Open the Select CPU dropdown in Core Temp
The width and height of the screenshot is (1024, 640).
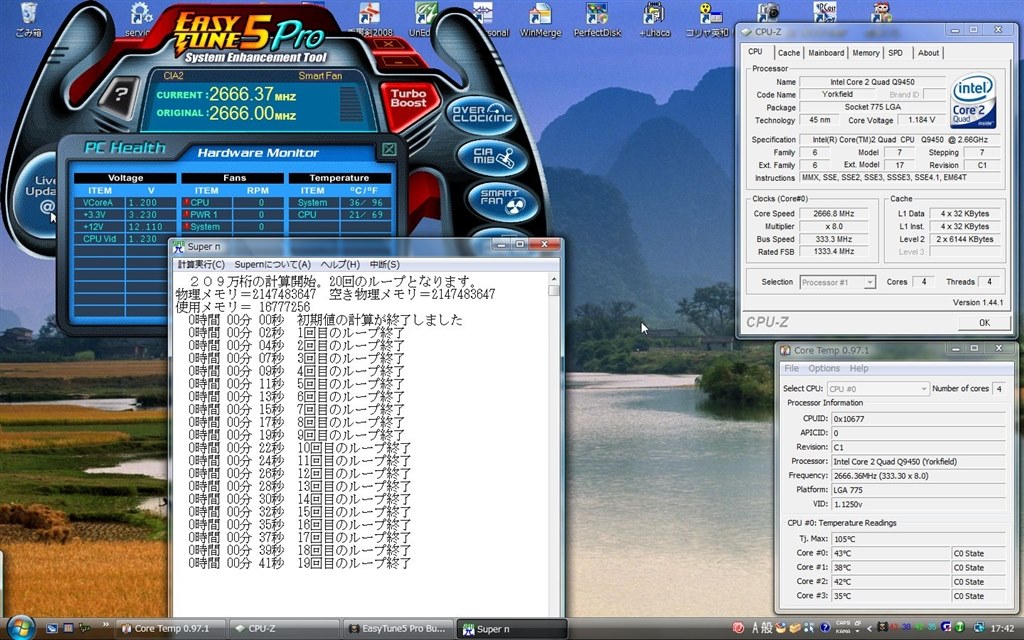[878, 389]
